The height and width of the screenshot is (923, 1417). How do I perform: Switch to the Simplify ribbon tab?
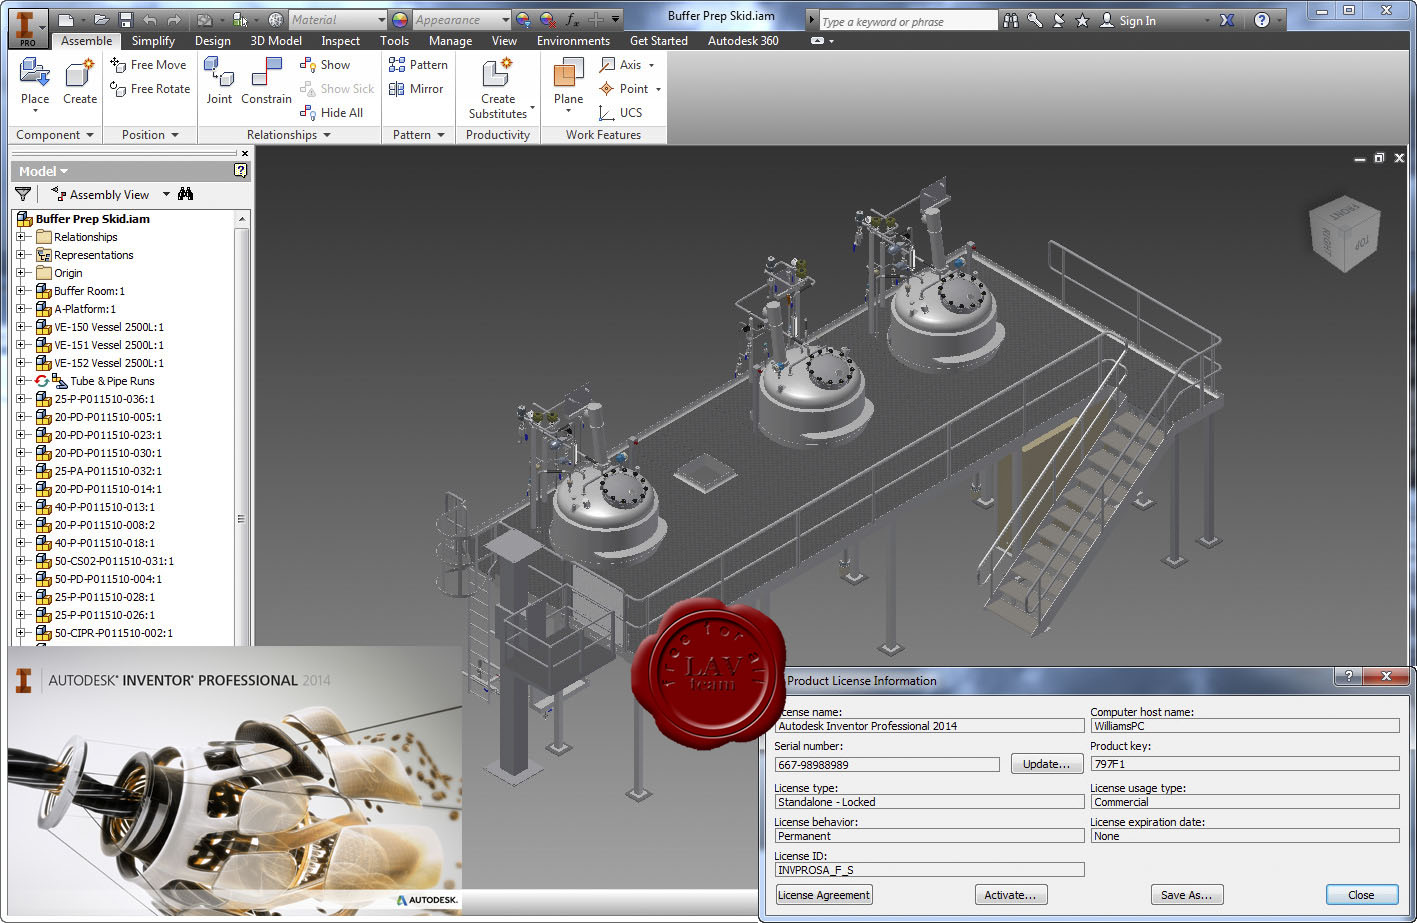pyautogui.click(x=153, y=41)
